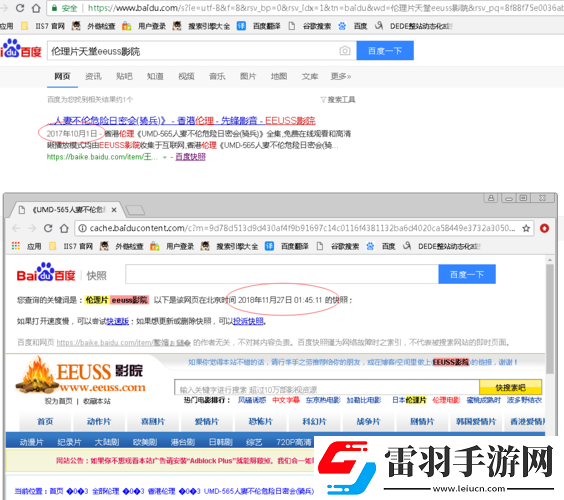
Task: Open the 首页 navigation item
Action: (x=45, y=422)
